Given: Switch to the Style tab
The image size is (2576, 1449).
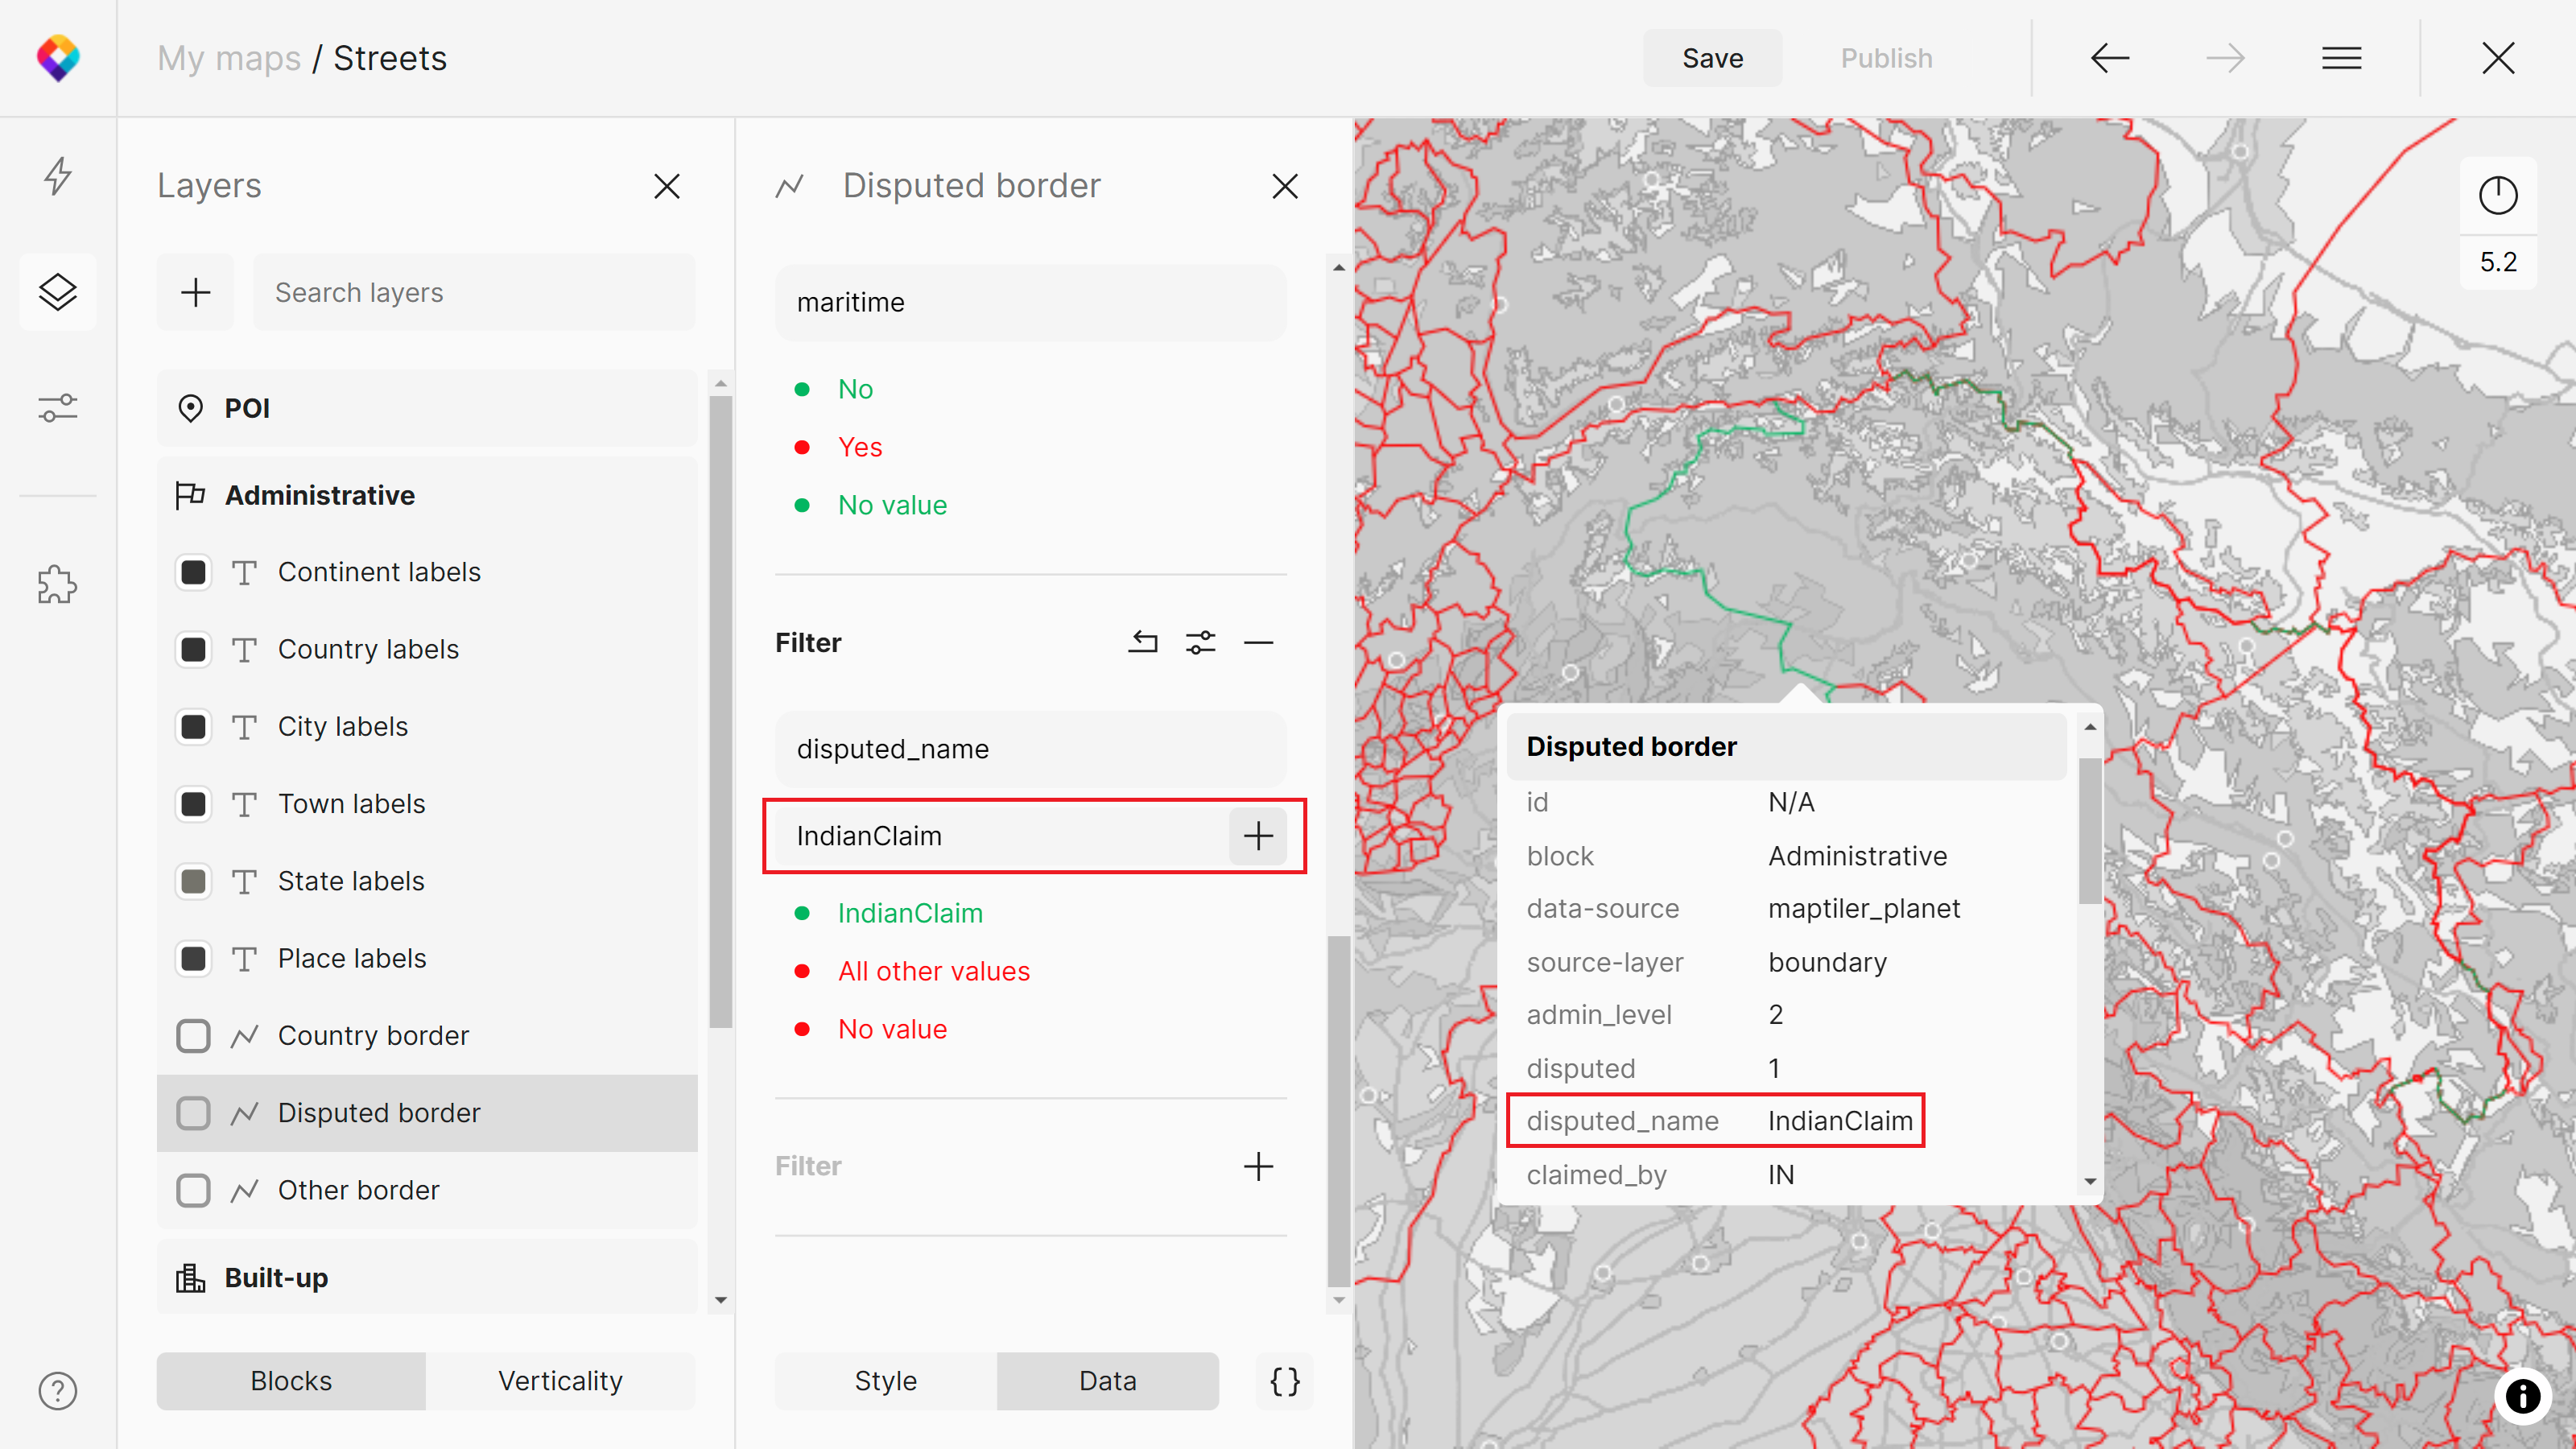Looking at the screenshot, I should [x=885, y=1381].
